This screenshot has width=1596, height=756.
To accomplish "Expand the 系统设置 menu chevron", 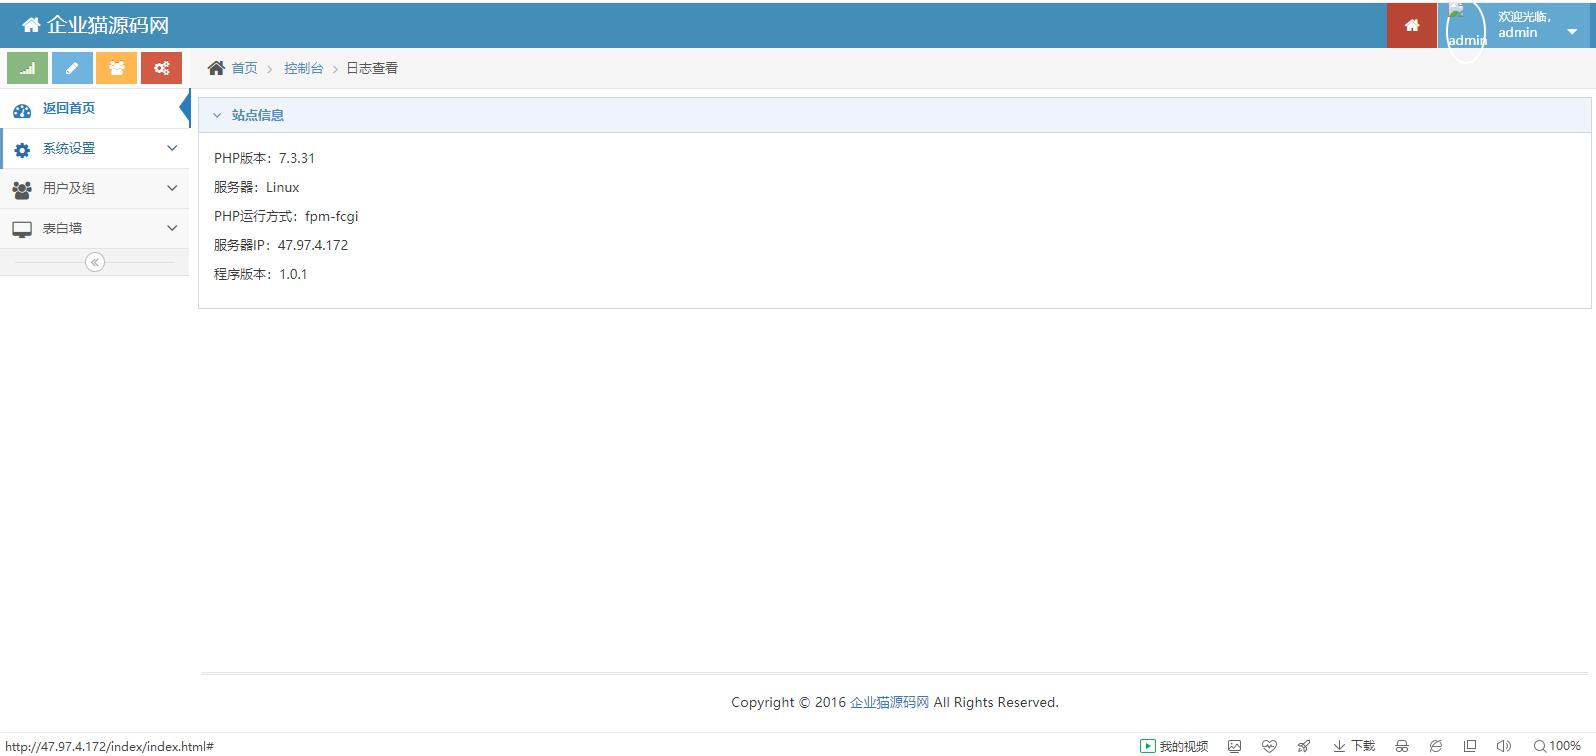I will tap(172, 148).
